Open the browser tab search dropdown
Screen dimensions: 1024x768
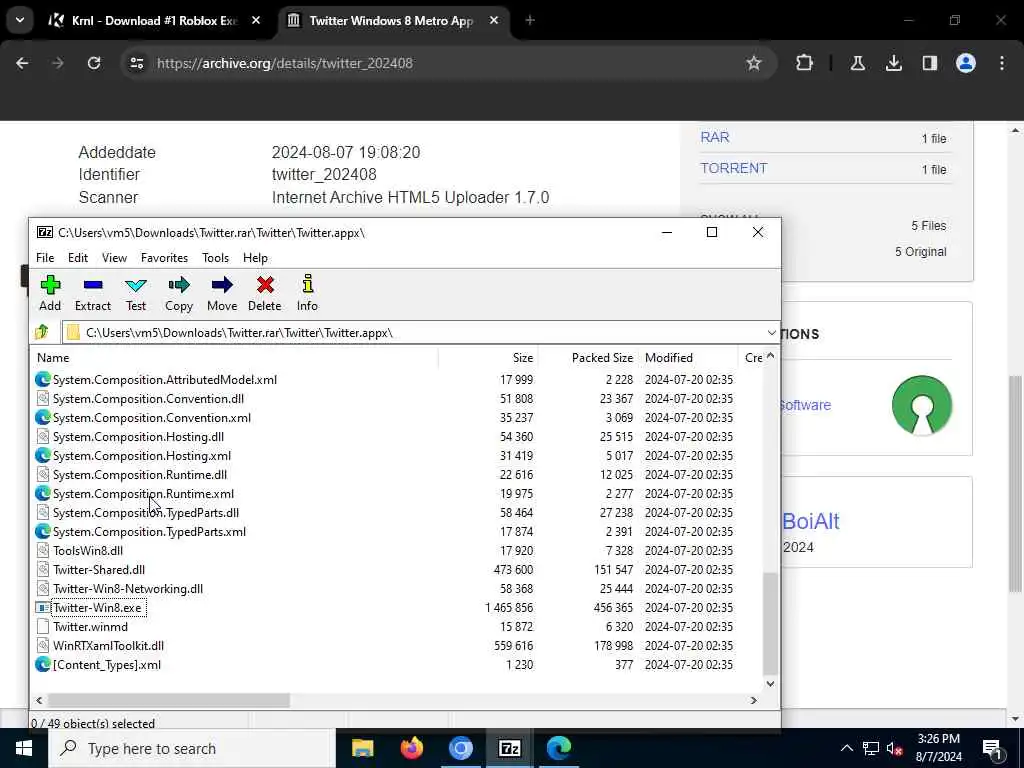point(20,20)
